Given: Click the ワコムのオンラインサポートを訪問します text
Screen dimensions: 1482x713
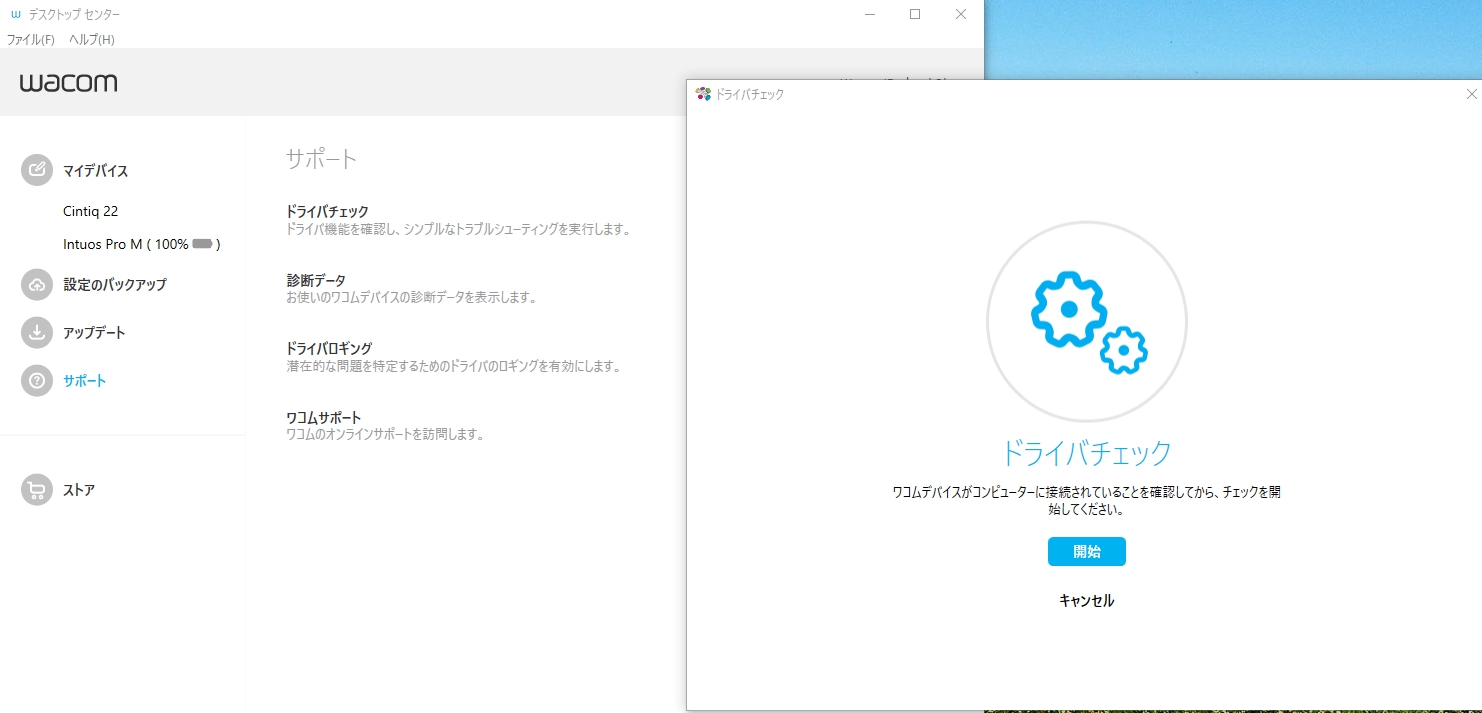Looking at the screenshot, I should (x=385, y=434).
